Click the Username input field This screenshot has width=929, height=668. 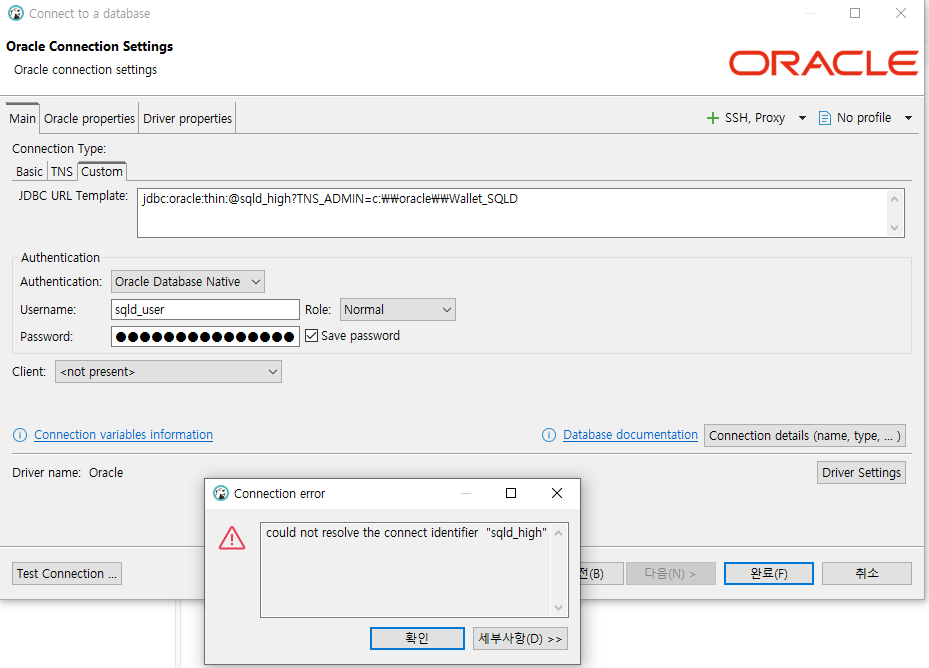(x=205, y=309)
